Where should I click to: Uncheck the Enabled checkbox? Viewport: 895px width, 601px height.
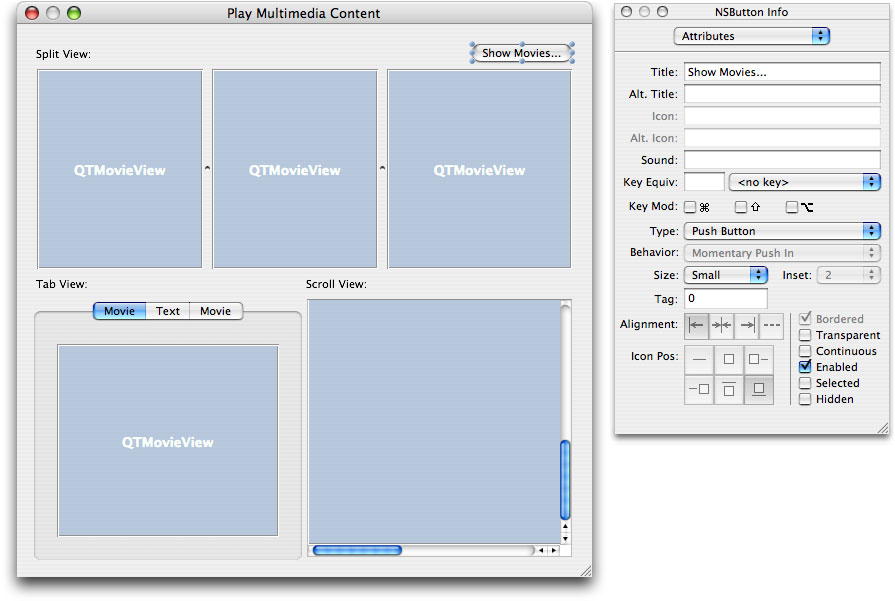coord(805,367)
